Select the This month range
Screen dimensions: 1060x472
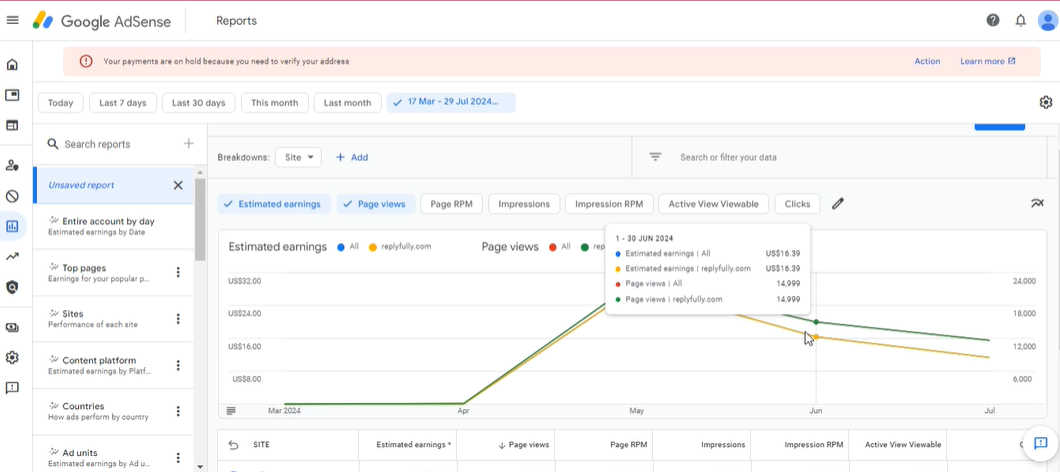click(274, 103)
